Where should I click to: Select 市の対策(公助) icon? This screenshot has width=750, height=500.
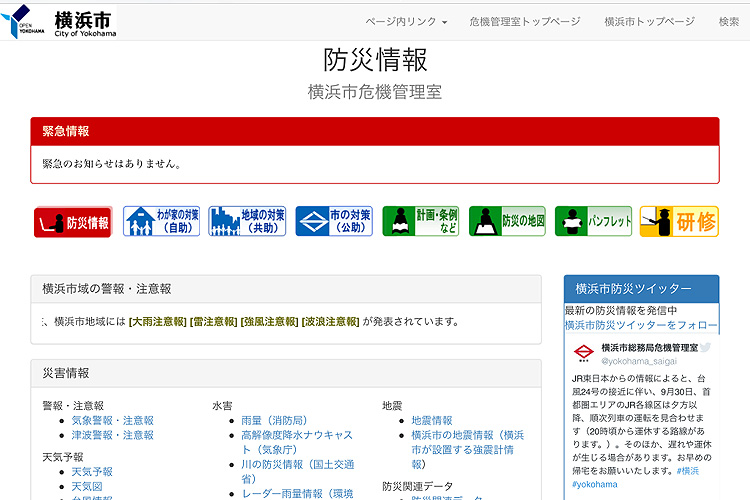[333, 222]
